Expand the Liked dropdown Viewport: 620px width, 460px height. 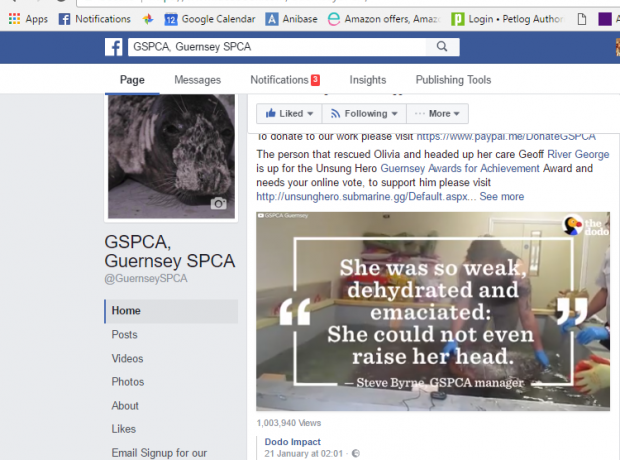(289, 114)
